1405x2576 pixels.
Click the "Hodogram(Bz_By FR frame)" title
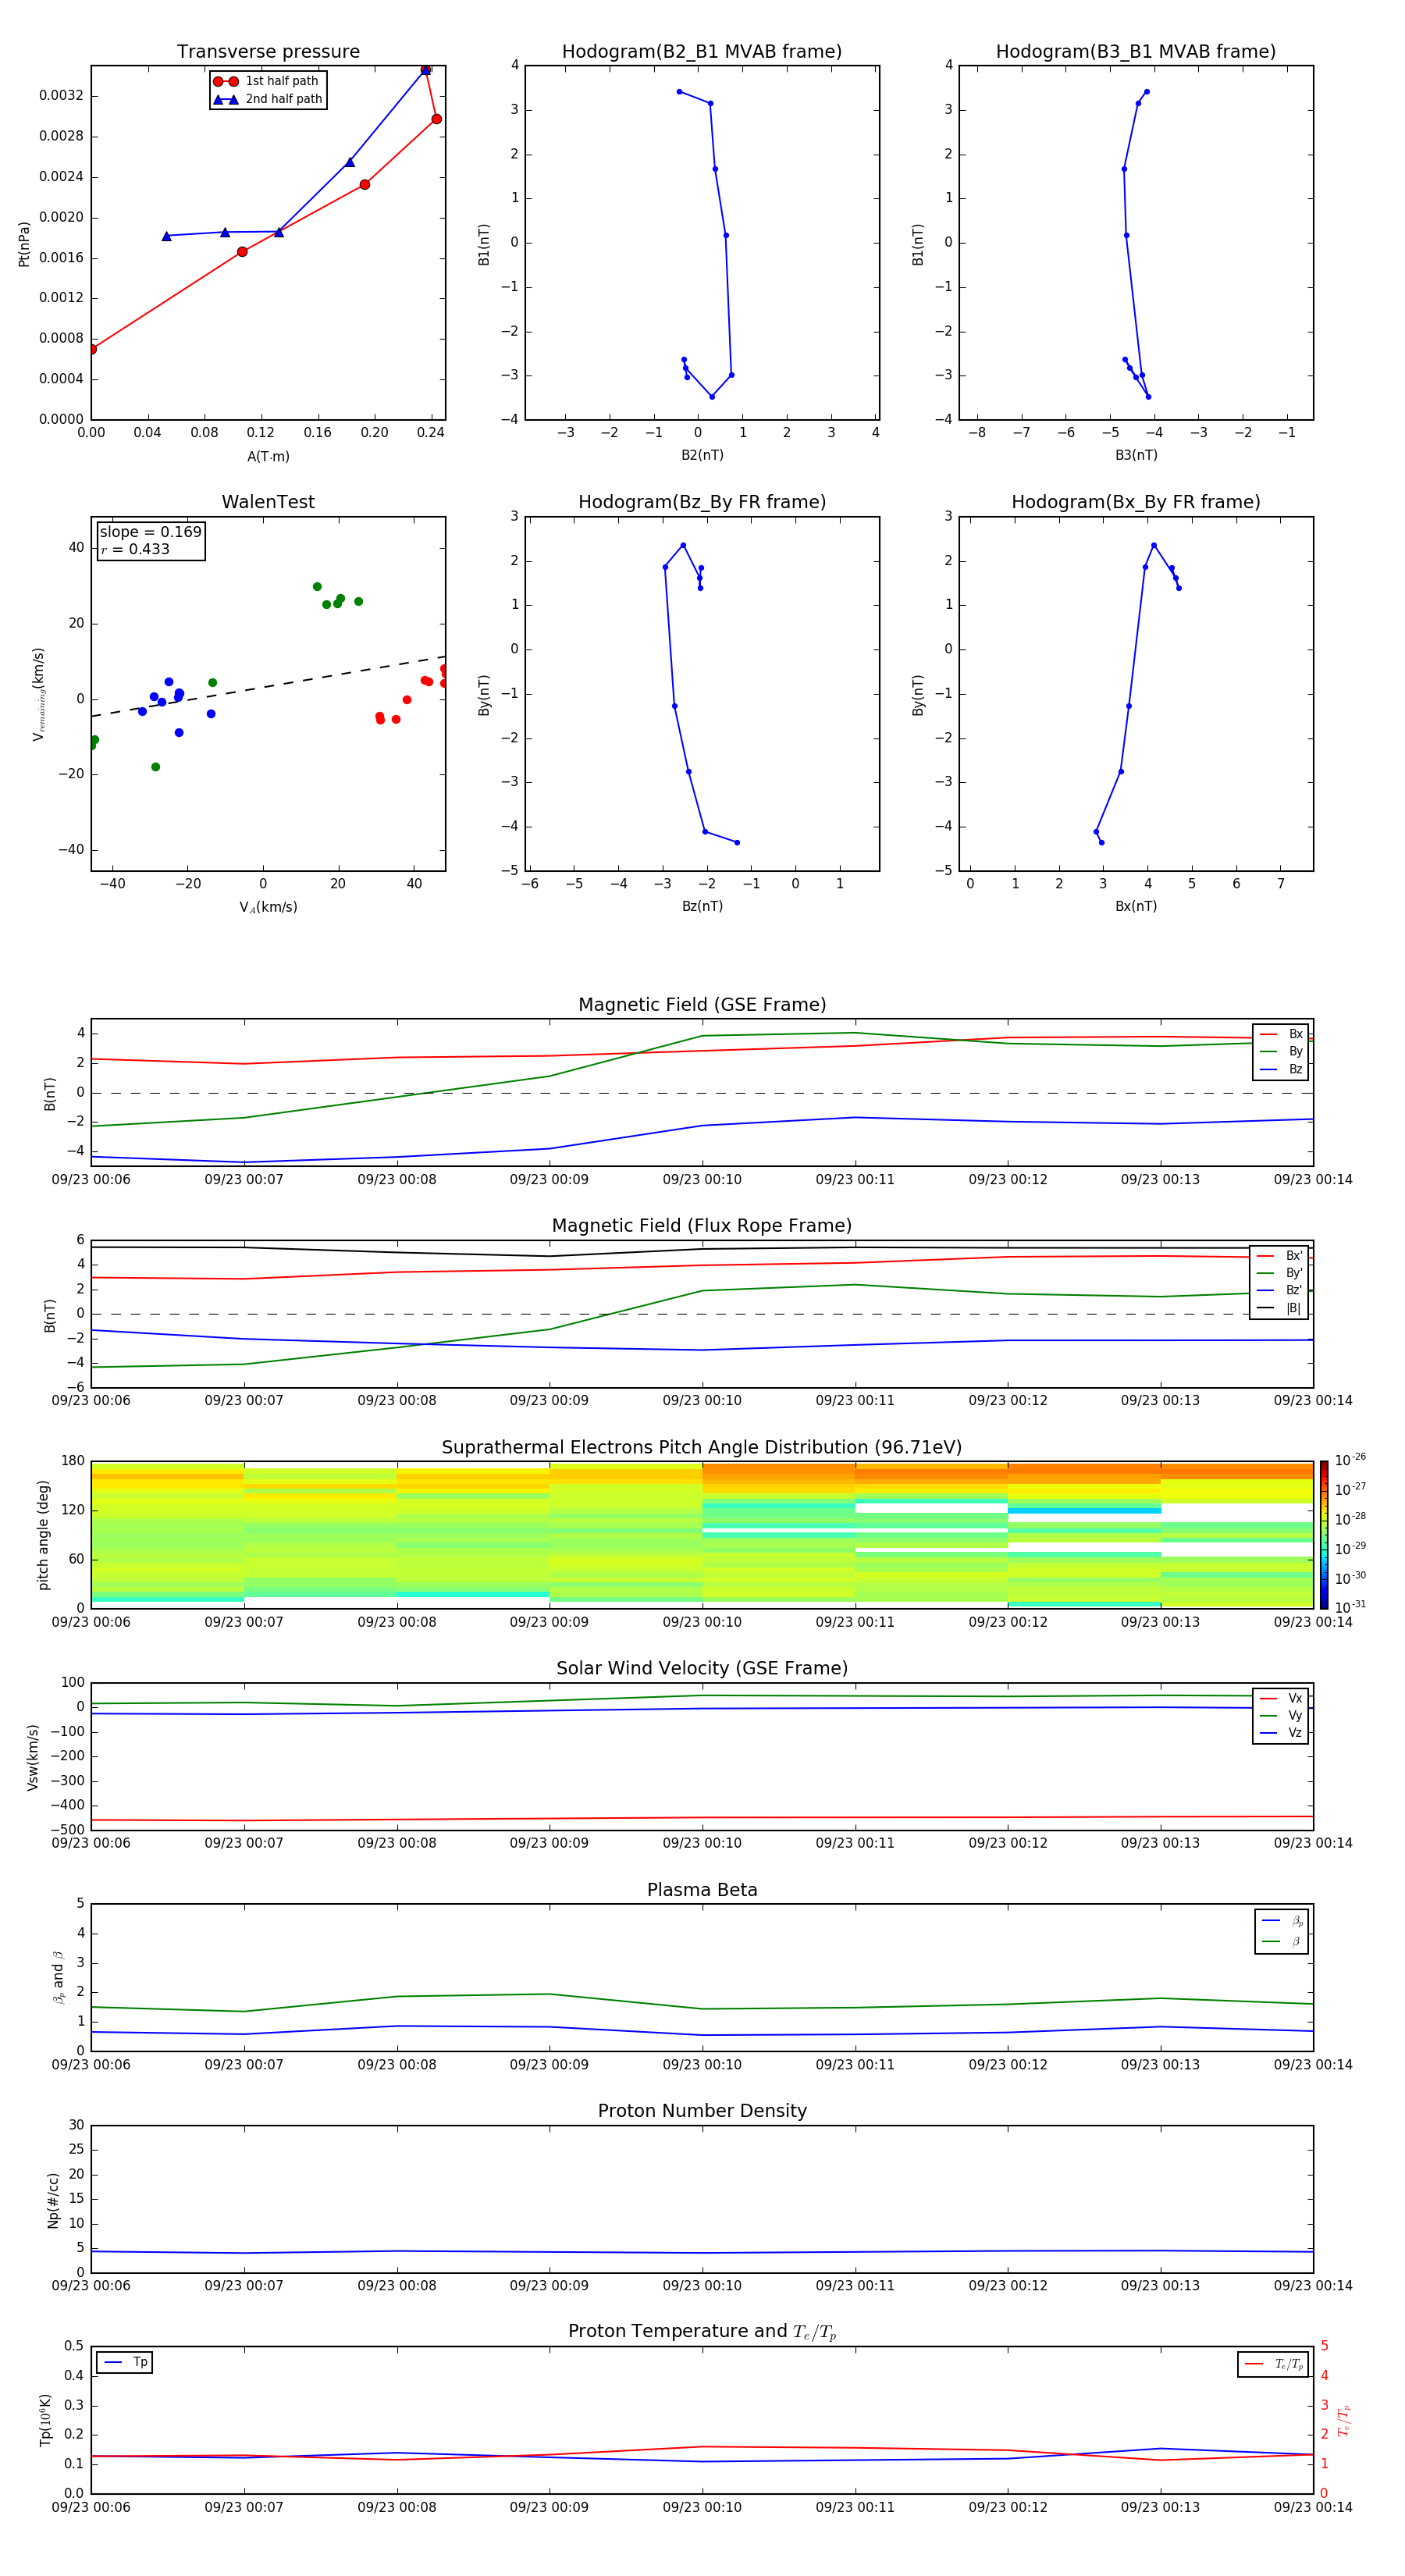702,502
